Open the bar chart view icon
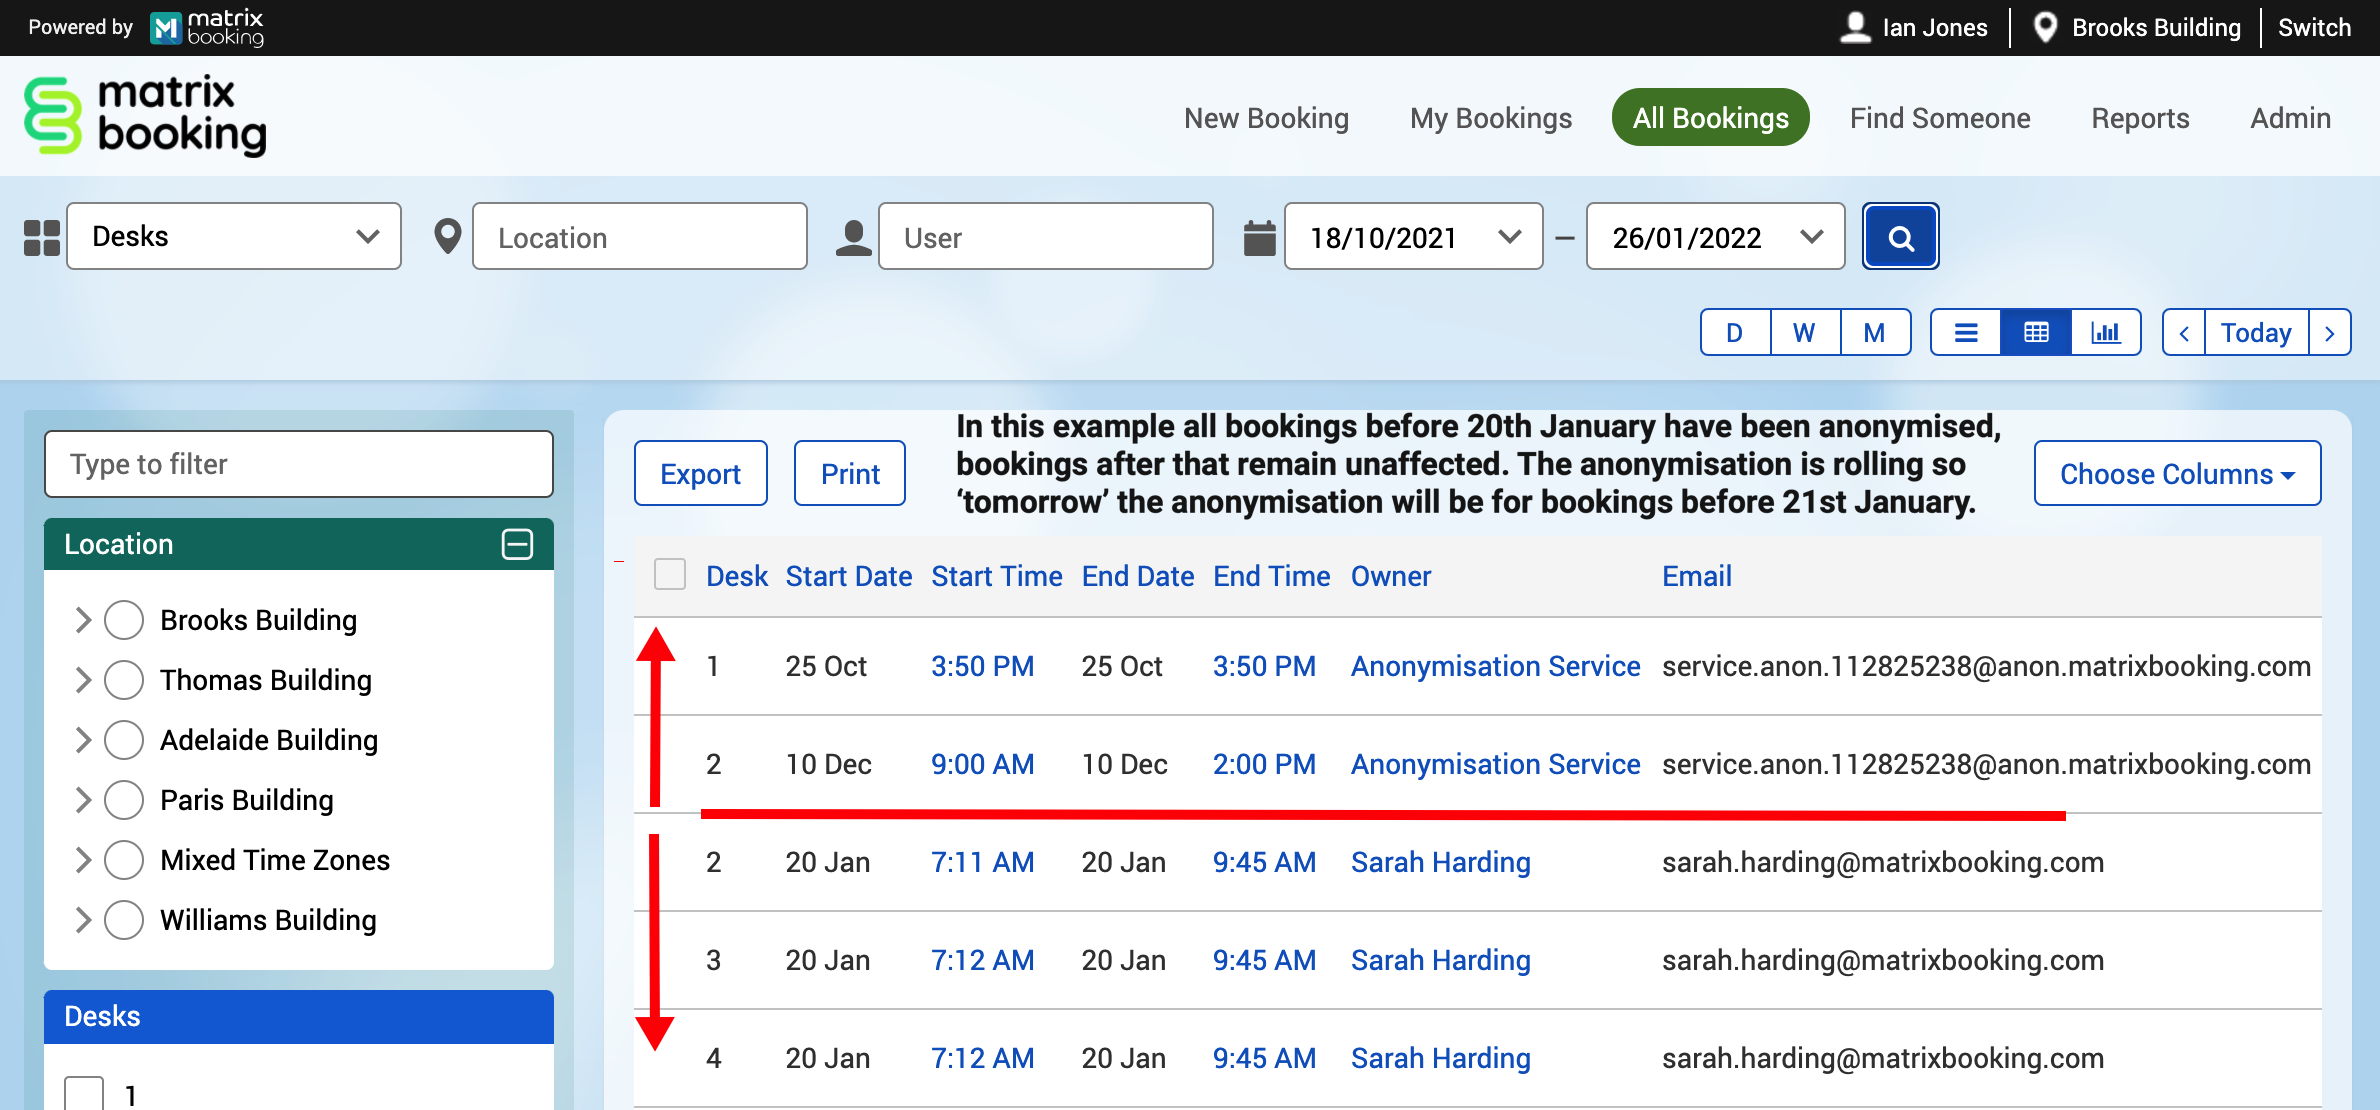This screenshot has height=1110, width=2380. tap(2105, 332)
